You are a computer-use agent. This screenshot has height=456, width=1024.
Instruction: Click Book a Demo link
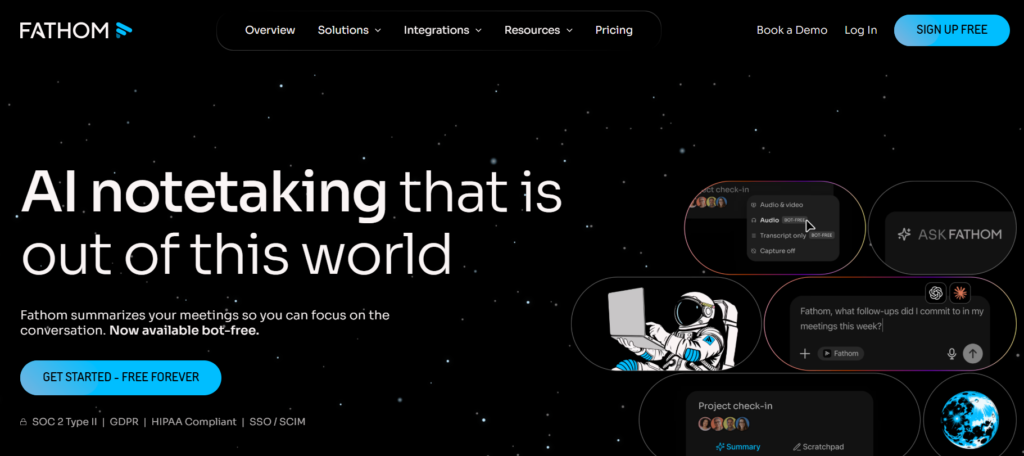[x=792, y=30]
